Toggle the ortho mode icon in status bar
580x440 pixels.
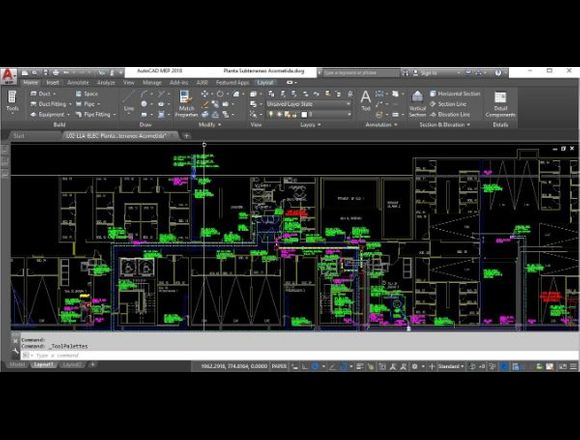(304, 366)
